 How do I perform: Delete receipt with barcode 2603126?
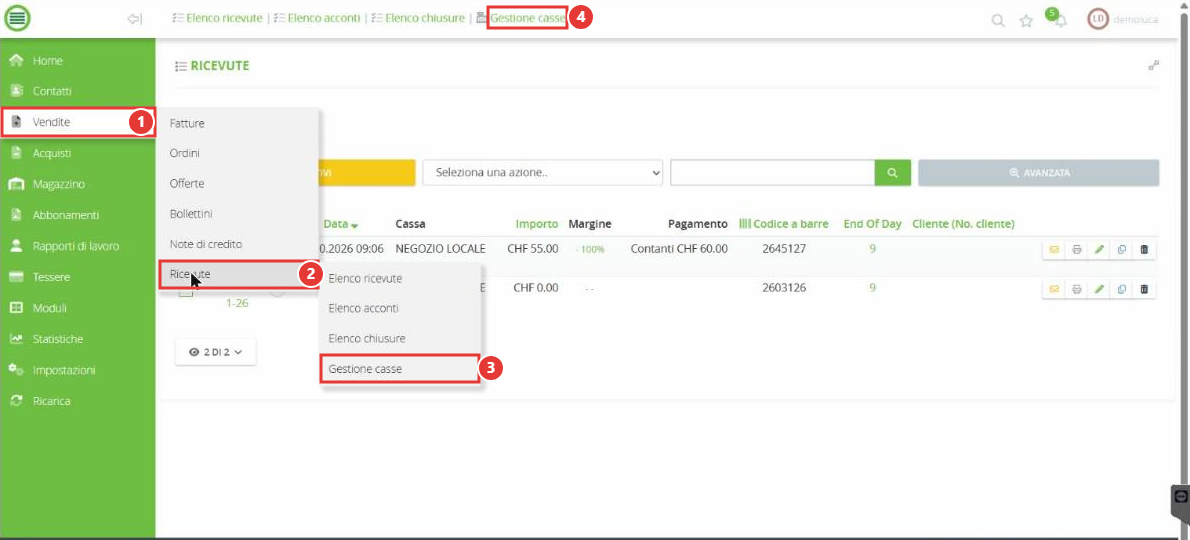(x=1144, y=288)
